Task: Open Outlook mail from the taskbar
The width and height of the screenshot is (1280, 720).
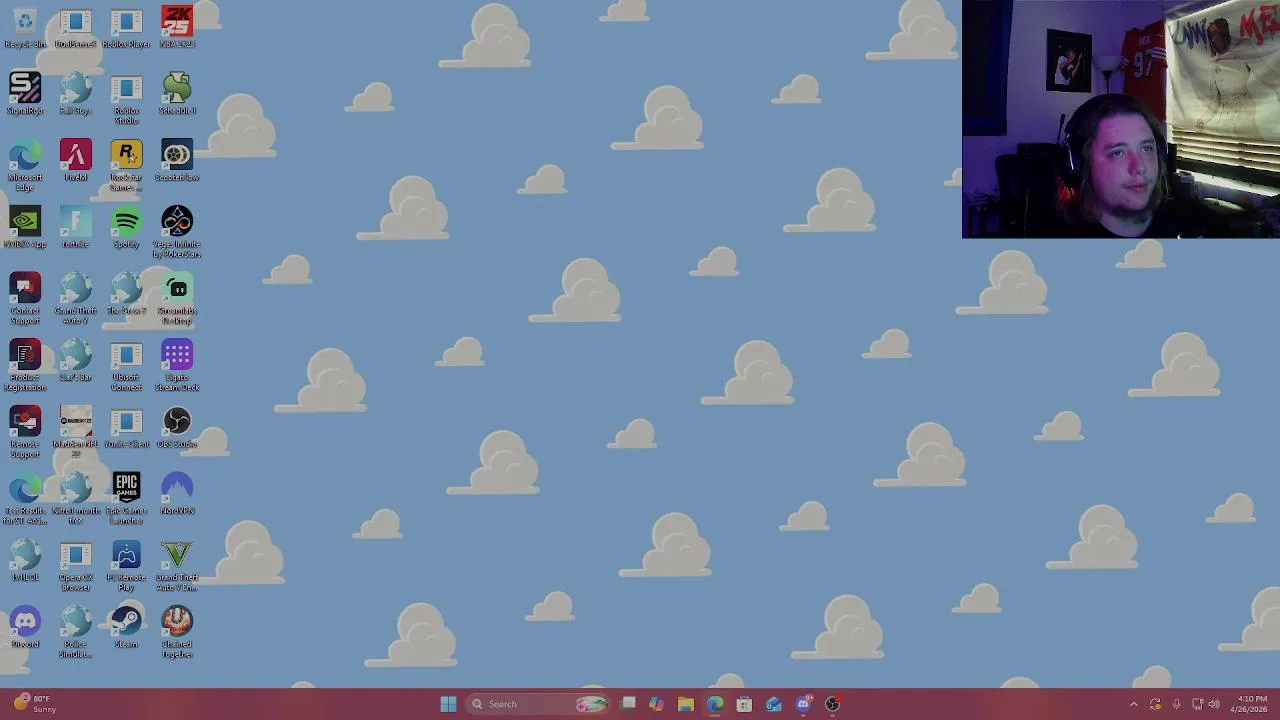Action: click(x=773, y=704)
